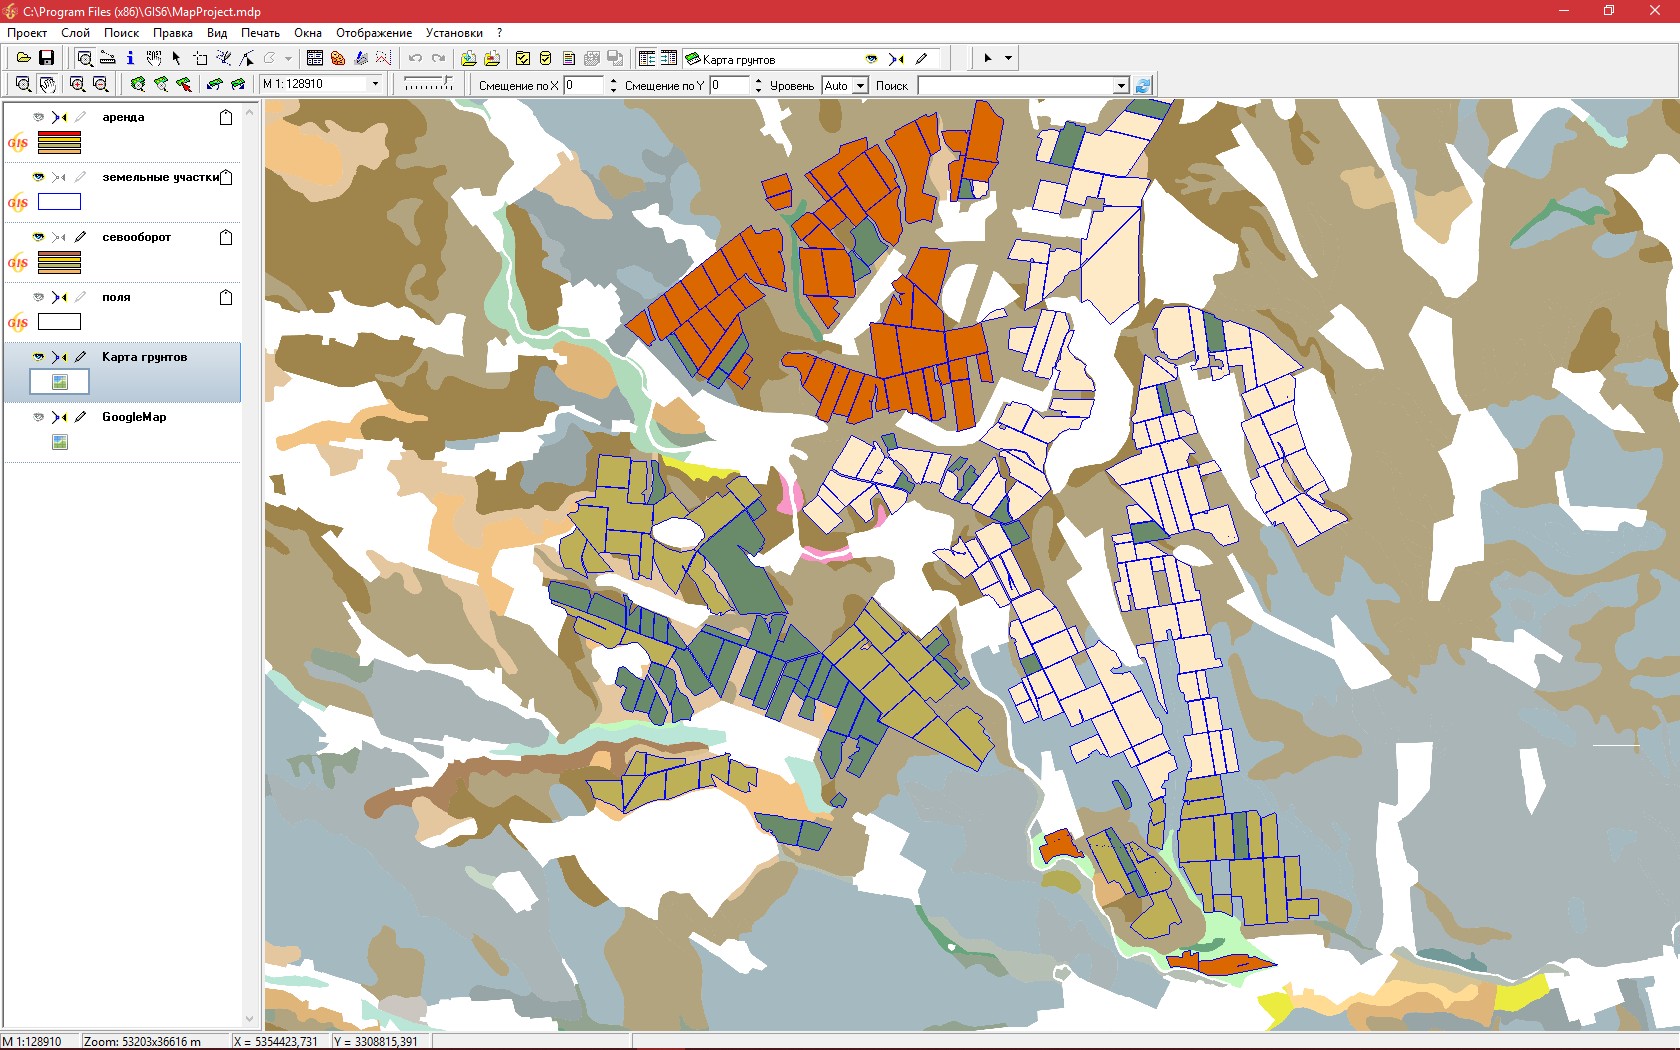Click the blue refresh icon beside search
The height and width of the screenshot is (1050, 1680).
[1144, 86]
